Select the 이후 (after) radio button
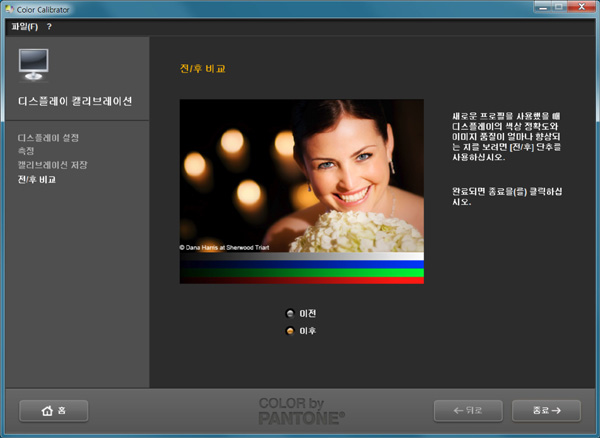The height and width of the screenshot is (438, 600). [x=291, y=331]
